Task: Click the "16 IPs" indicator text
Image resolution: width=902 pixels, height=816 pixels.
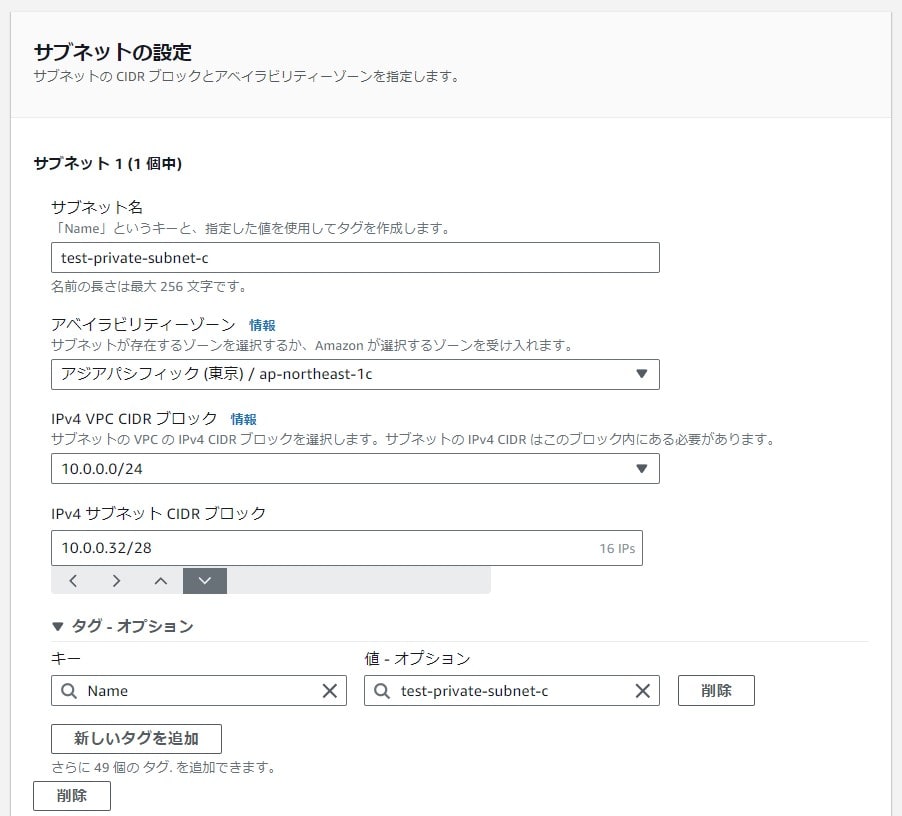Action: tap(617, 549)
